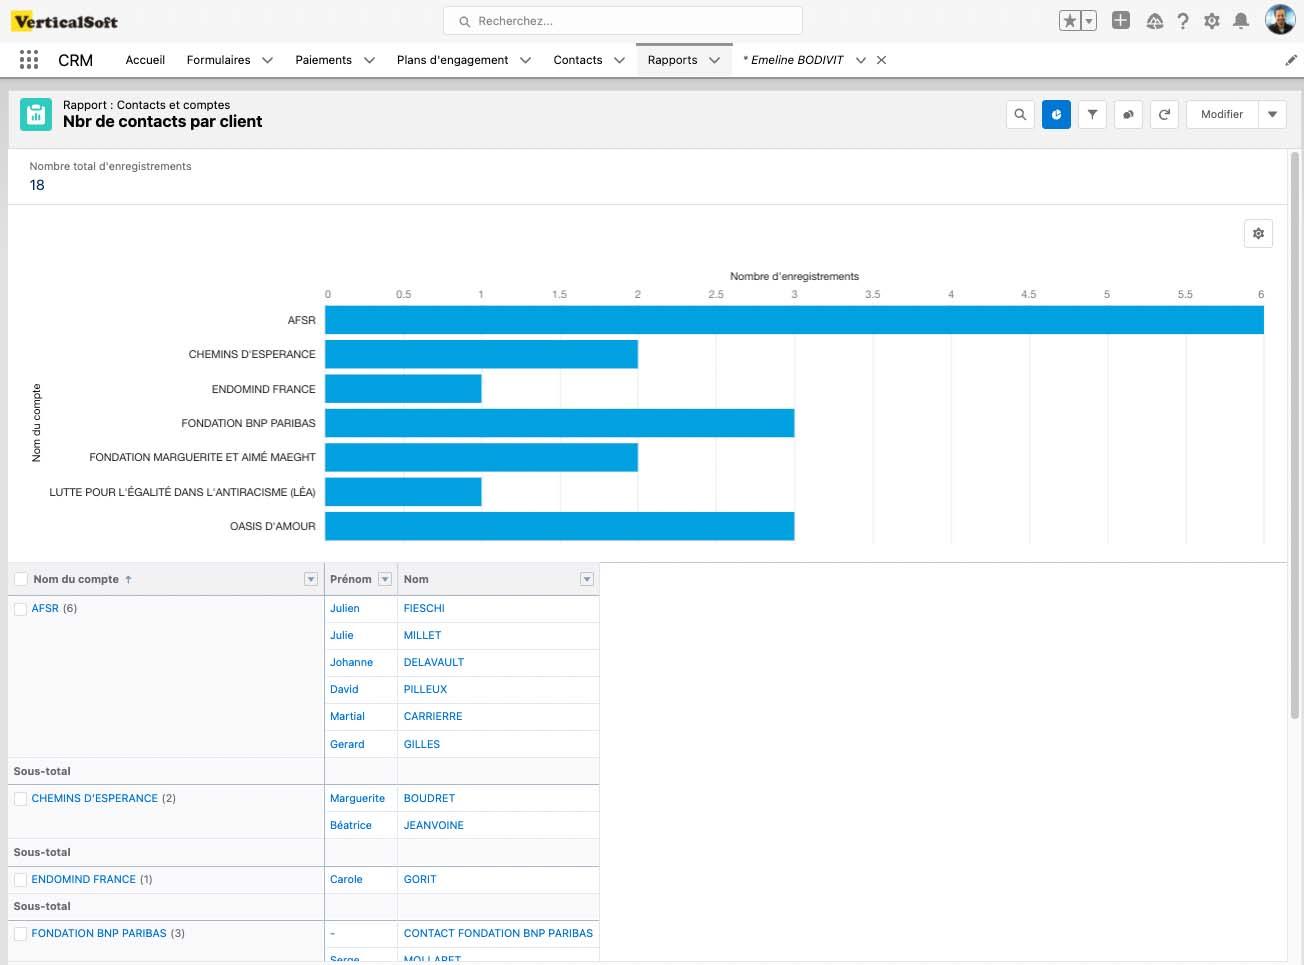Open first name link Johanne
The height and width of the screenshot is (965, 1304).
351,662
